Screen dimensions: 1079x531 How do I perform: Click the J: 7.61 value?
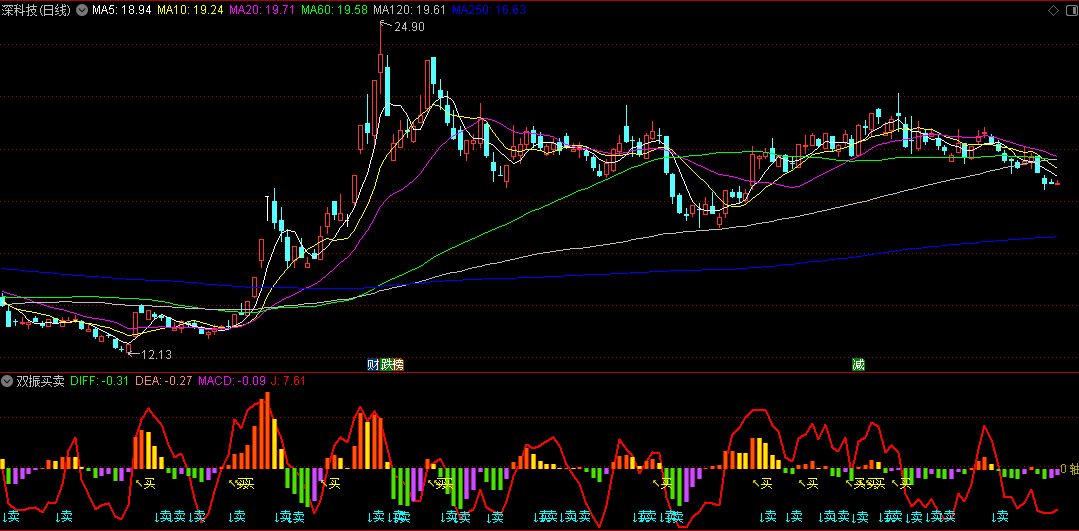click(288, 381)
